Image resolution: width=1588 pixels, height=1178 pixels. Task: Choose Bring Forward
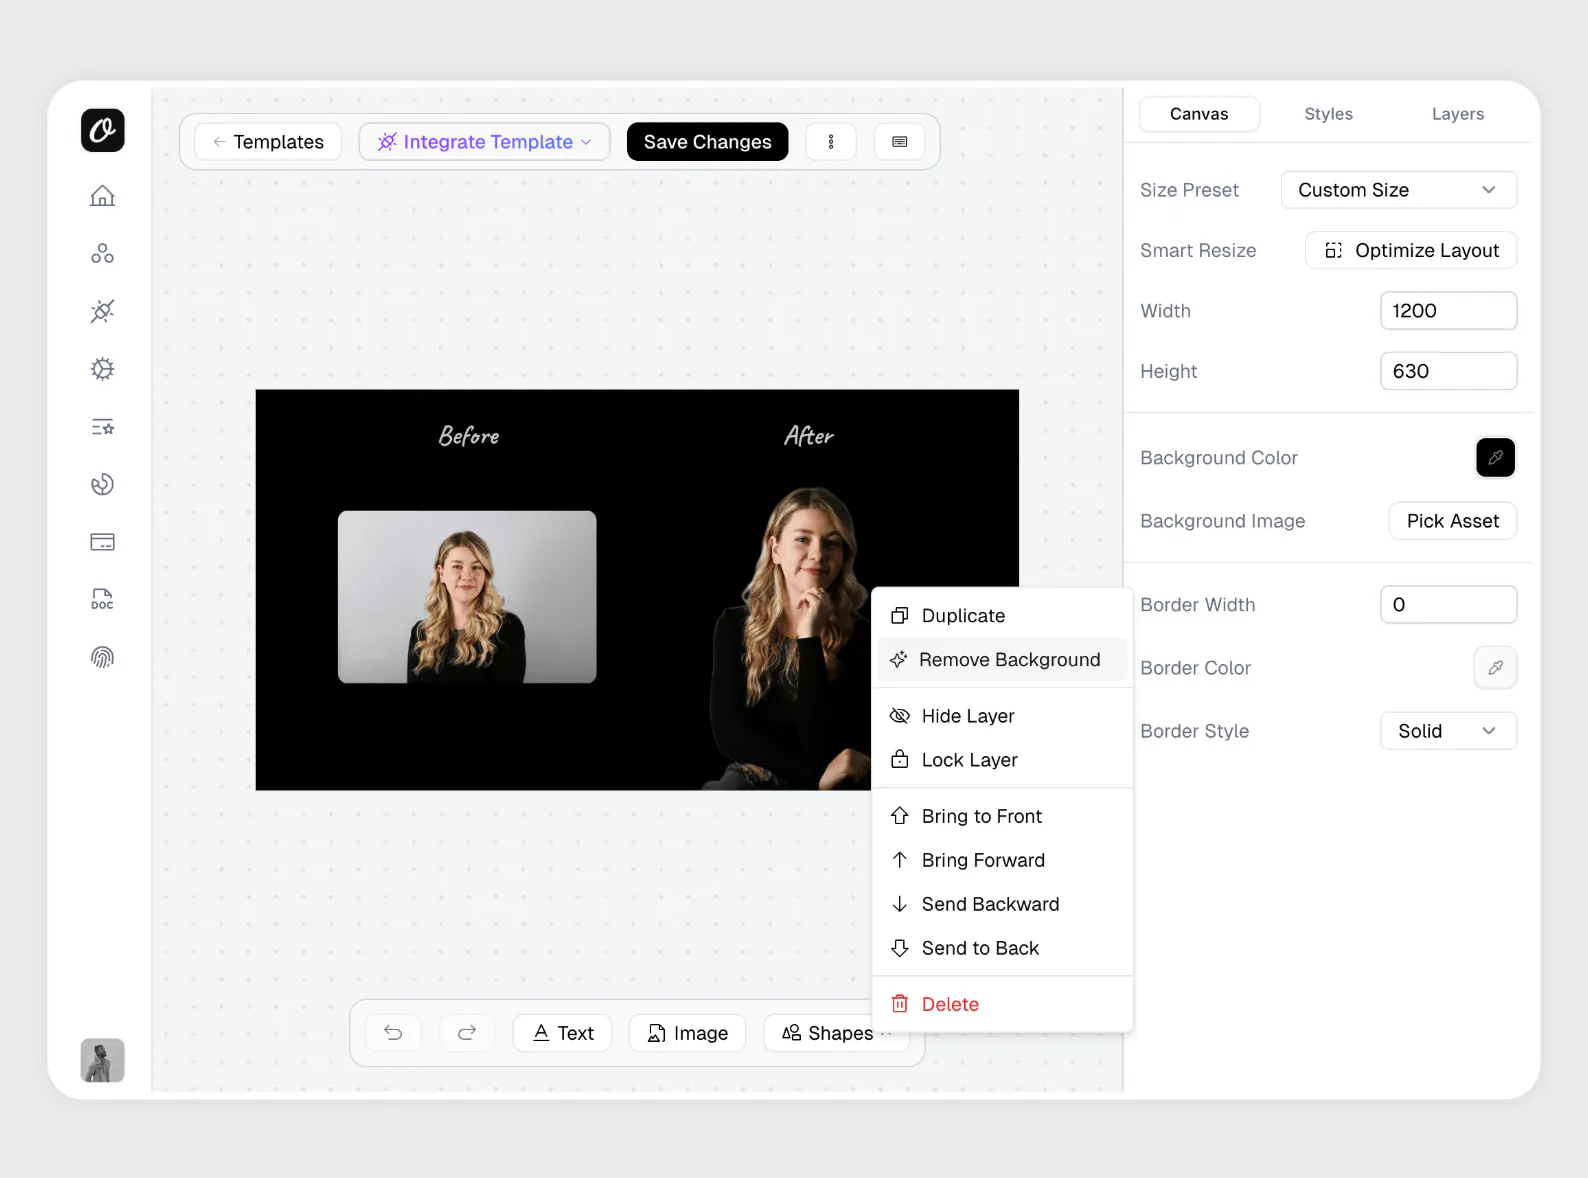click(x=1002, y=860)
